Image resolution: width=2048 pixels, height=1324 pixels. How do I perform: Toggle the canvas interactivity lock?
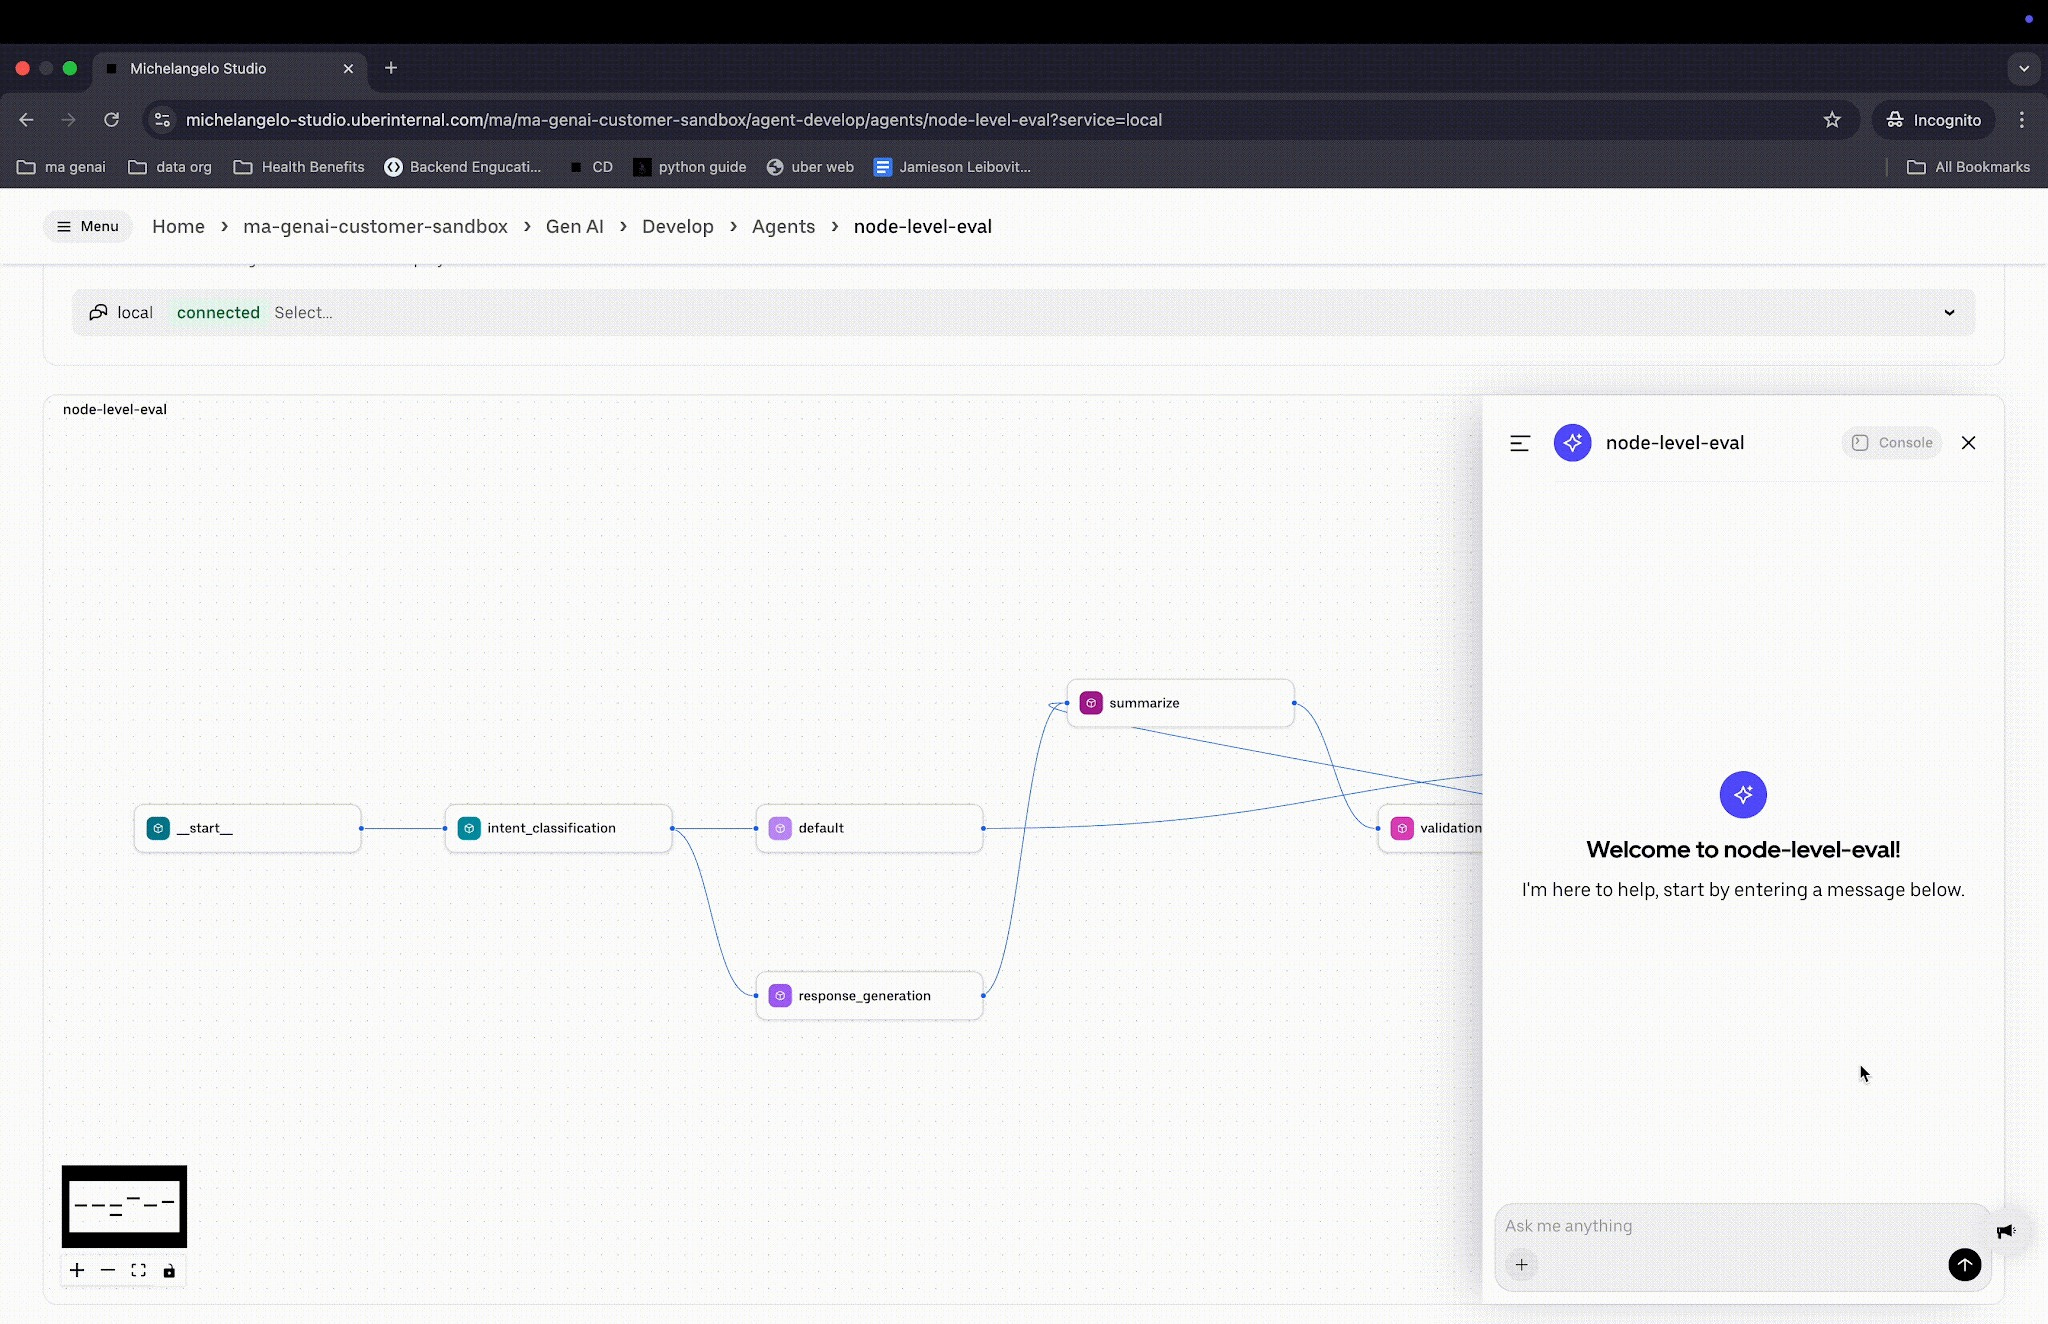pyautogui.click(x=169, y=1271)
